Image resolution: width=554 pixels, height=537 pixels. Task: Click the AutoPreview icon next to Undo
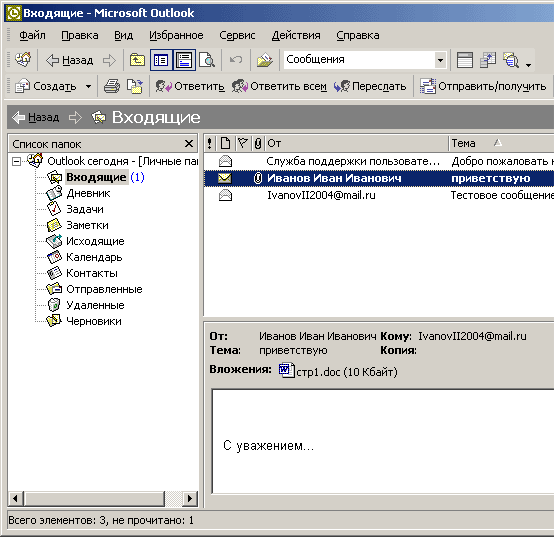click(x=265, y=60)
